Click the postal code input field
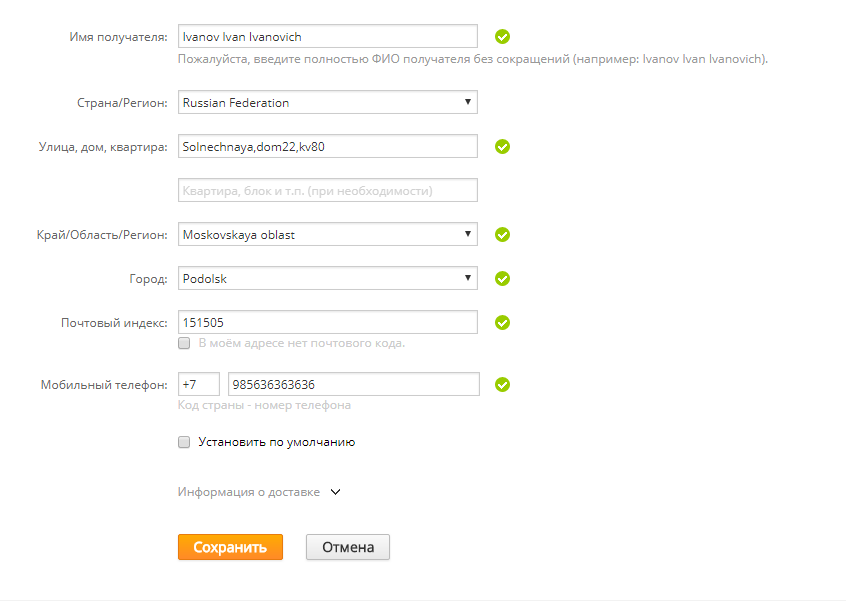This screenshot has width=846, height=601. 327,322
